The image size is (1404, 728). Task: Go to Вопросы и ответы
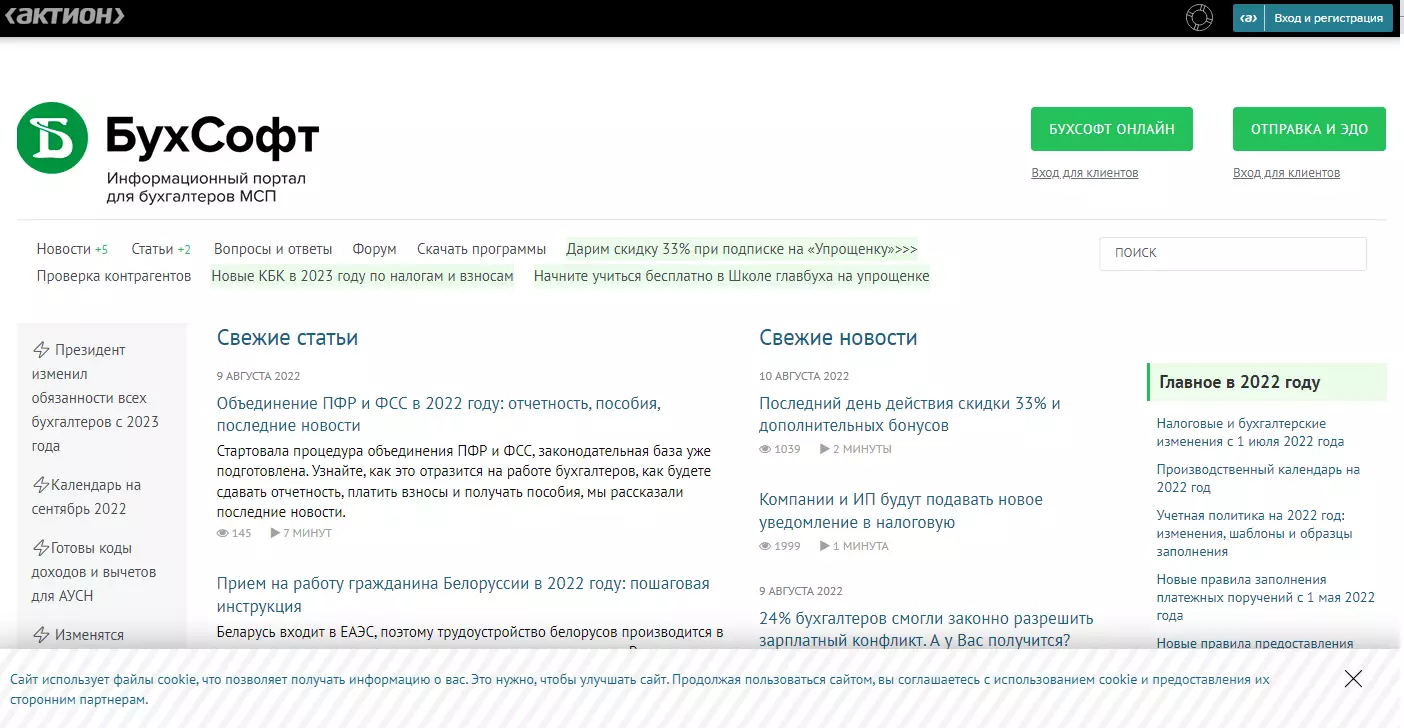273,249
